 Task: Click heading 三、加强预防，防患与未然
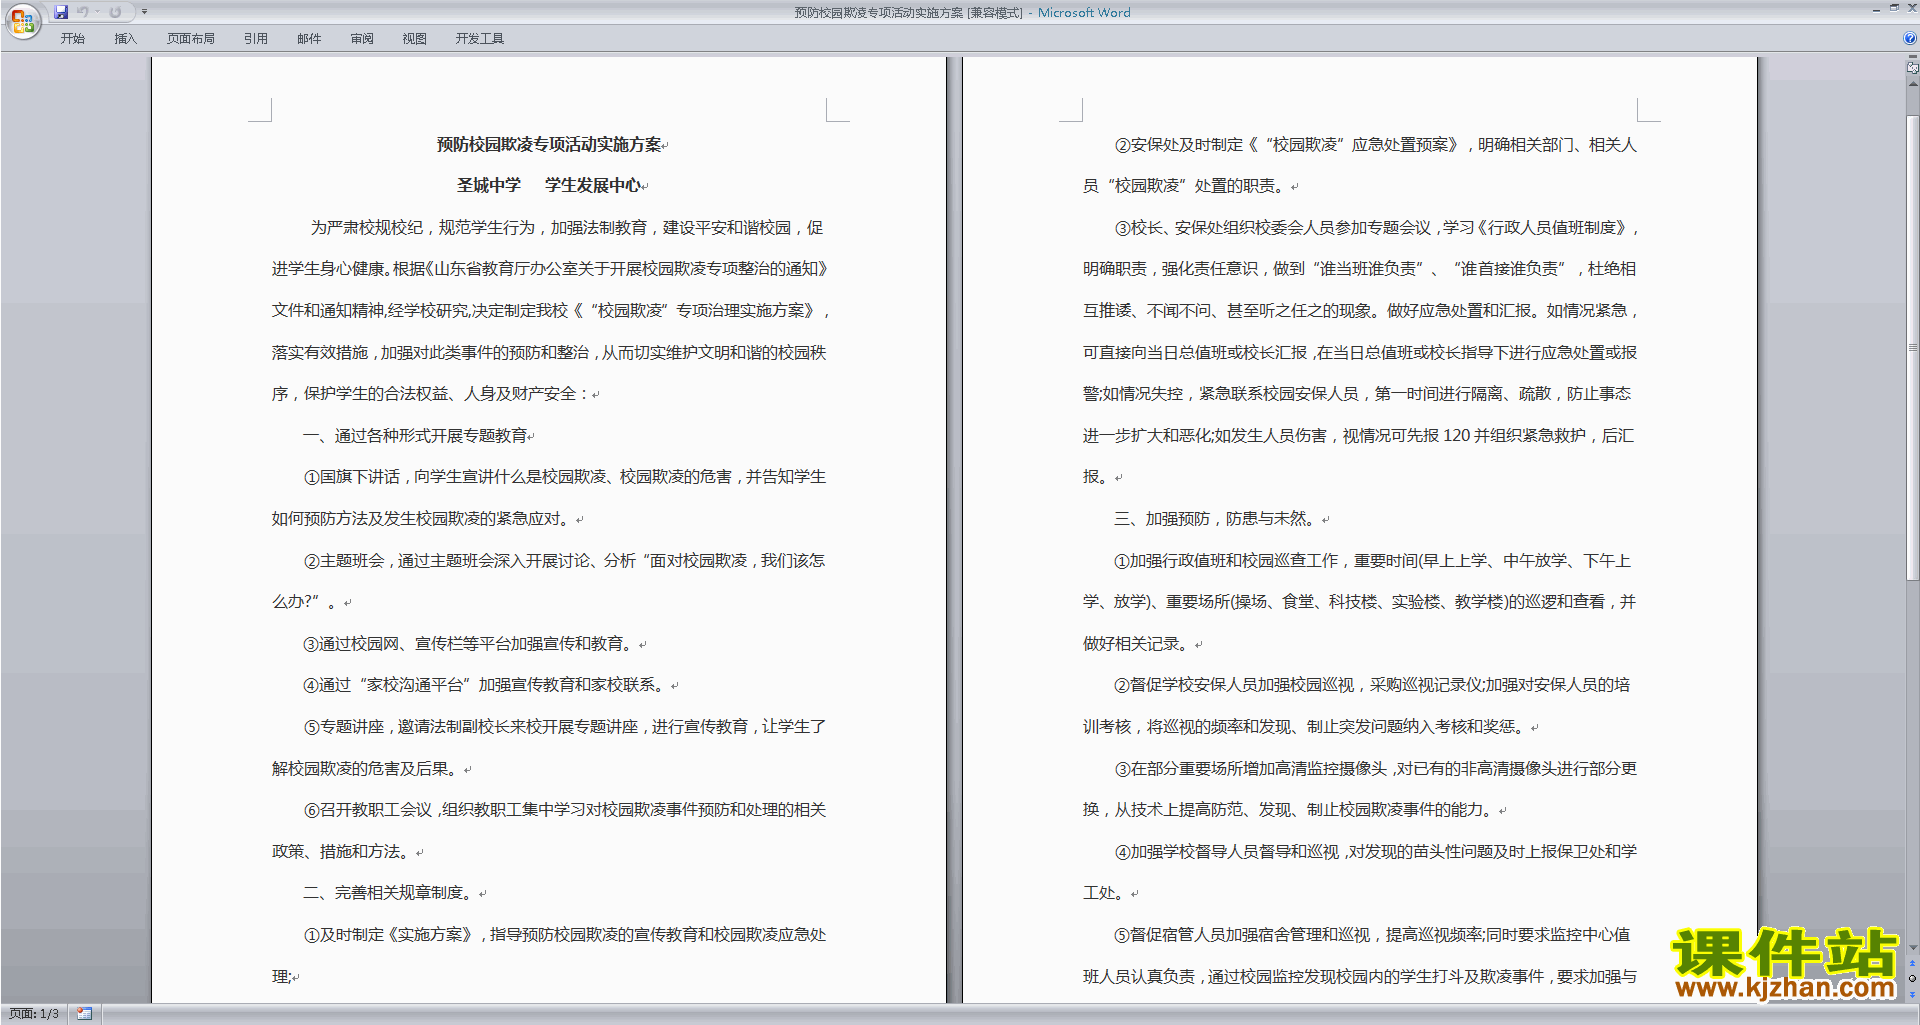tap(1218, 519)
